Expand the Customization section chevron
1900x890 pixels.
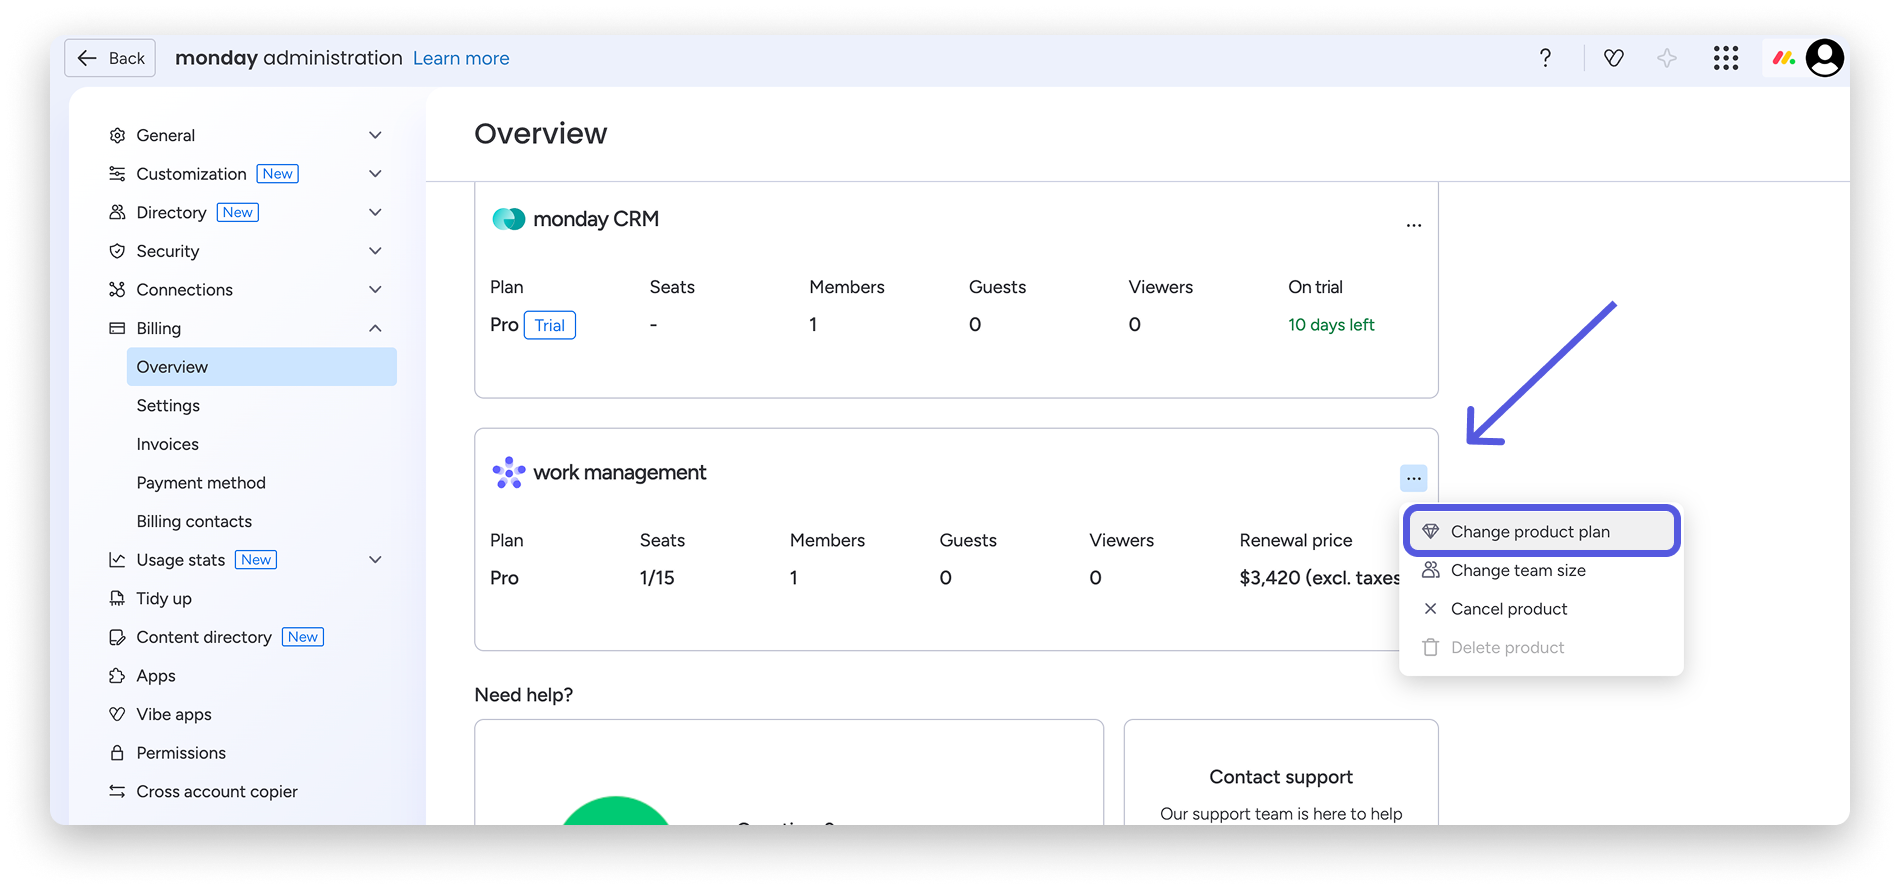[375, 174]
